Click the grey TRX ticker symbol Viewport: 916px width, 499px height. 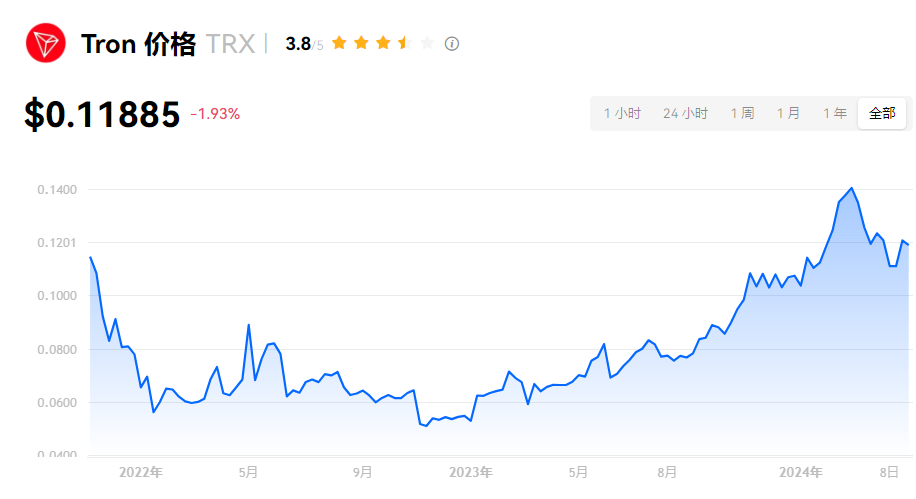click(229, 45)
